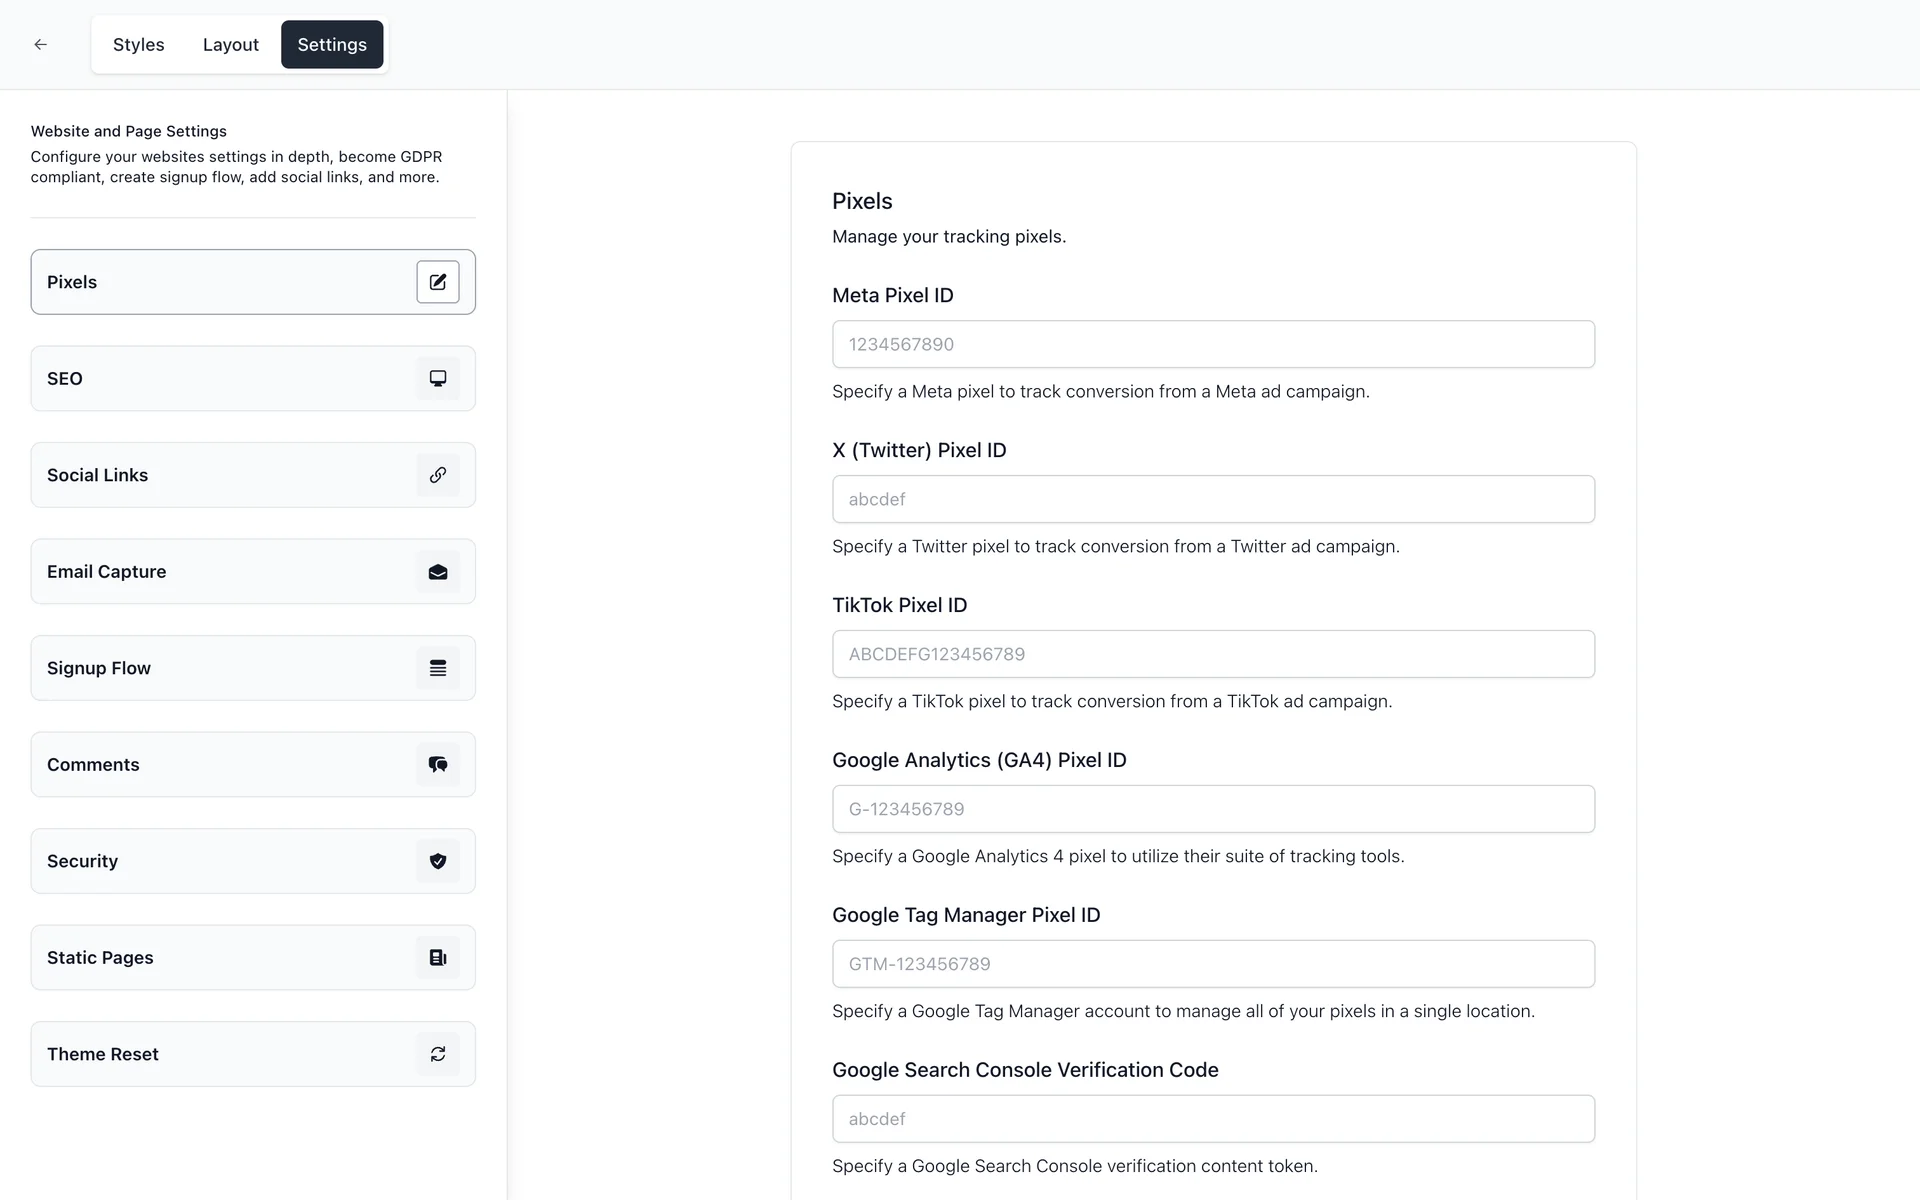The image size is (1920, 1200).
Task: Click the Security shield icon
Action: [x=438, y=861]
